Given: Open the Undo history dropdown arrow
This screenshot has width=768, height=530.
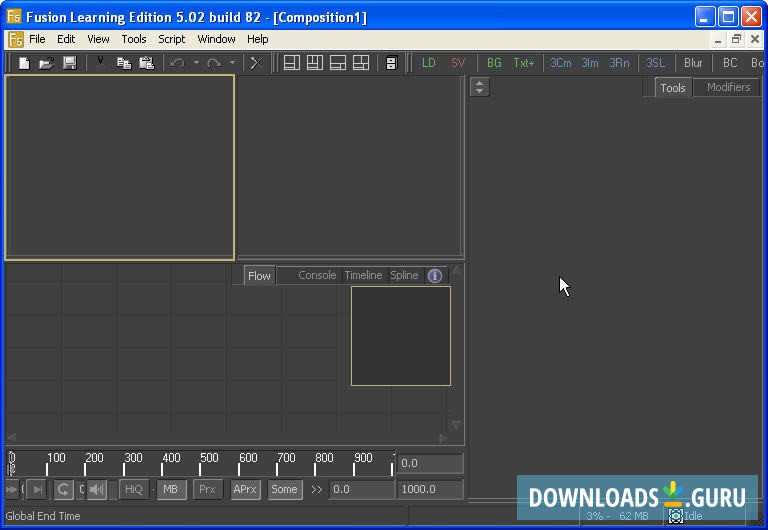Looking at the screenshot, I should [x=196, y=63].
